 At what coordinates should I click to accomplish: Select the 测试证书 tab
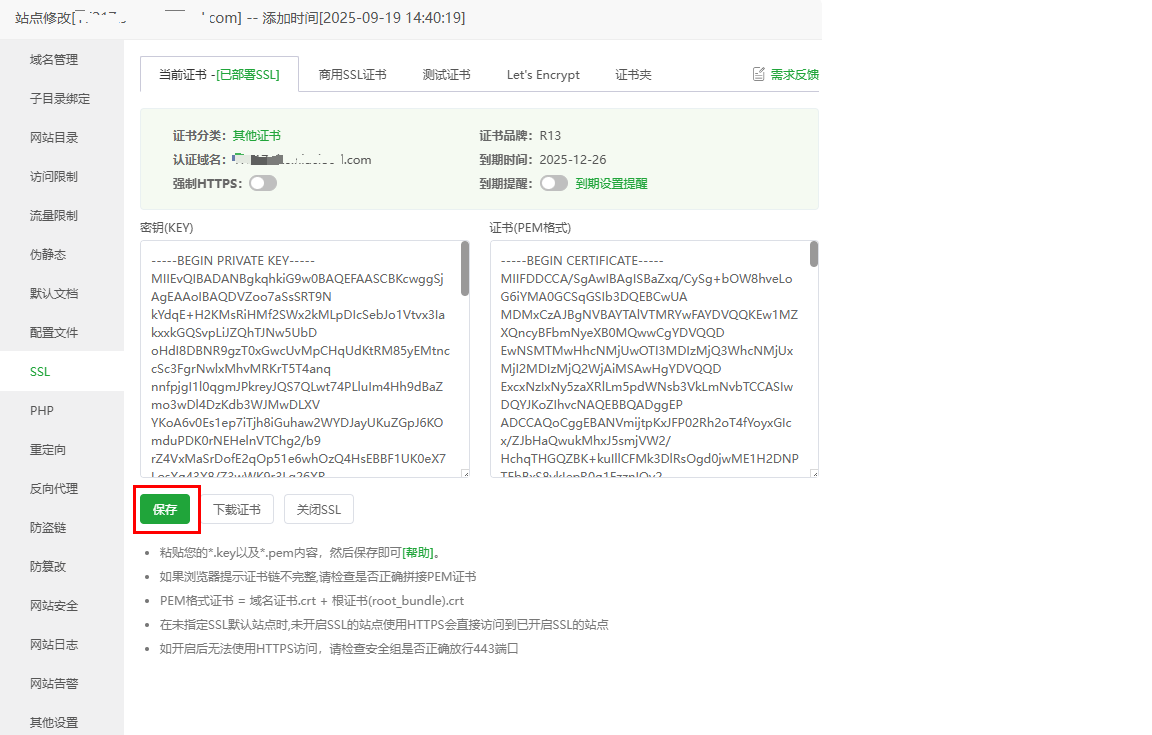click(446, 75)
